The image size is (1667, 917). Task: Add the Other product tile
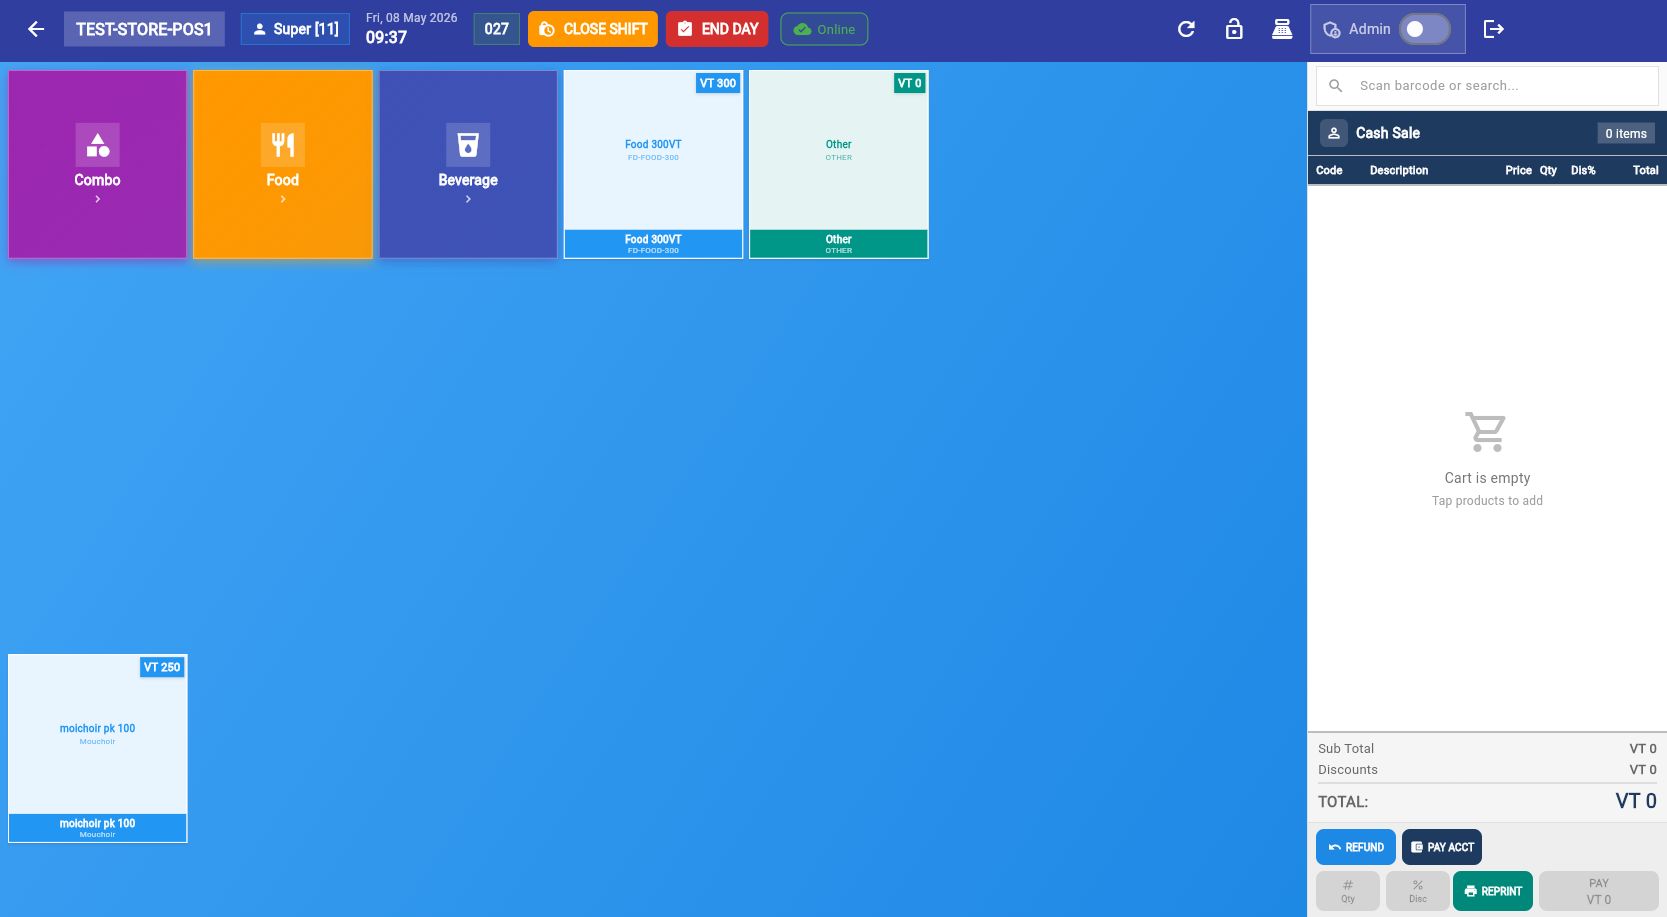click(839, 164)
